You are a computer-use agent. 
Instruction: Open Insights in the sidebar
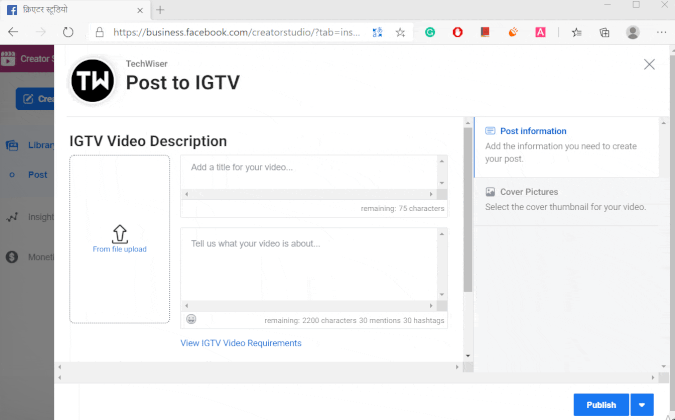41,217
